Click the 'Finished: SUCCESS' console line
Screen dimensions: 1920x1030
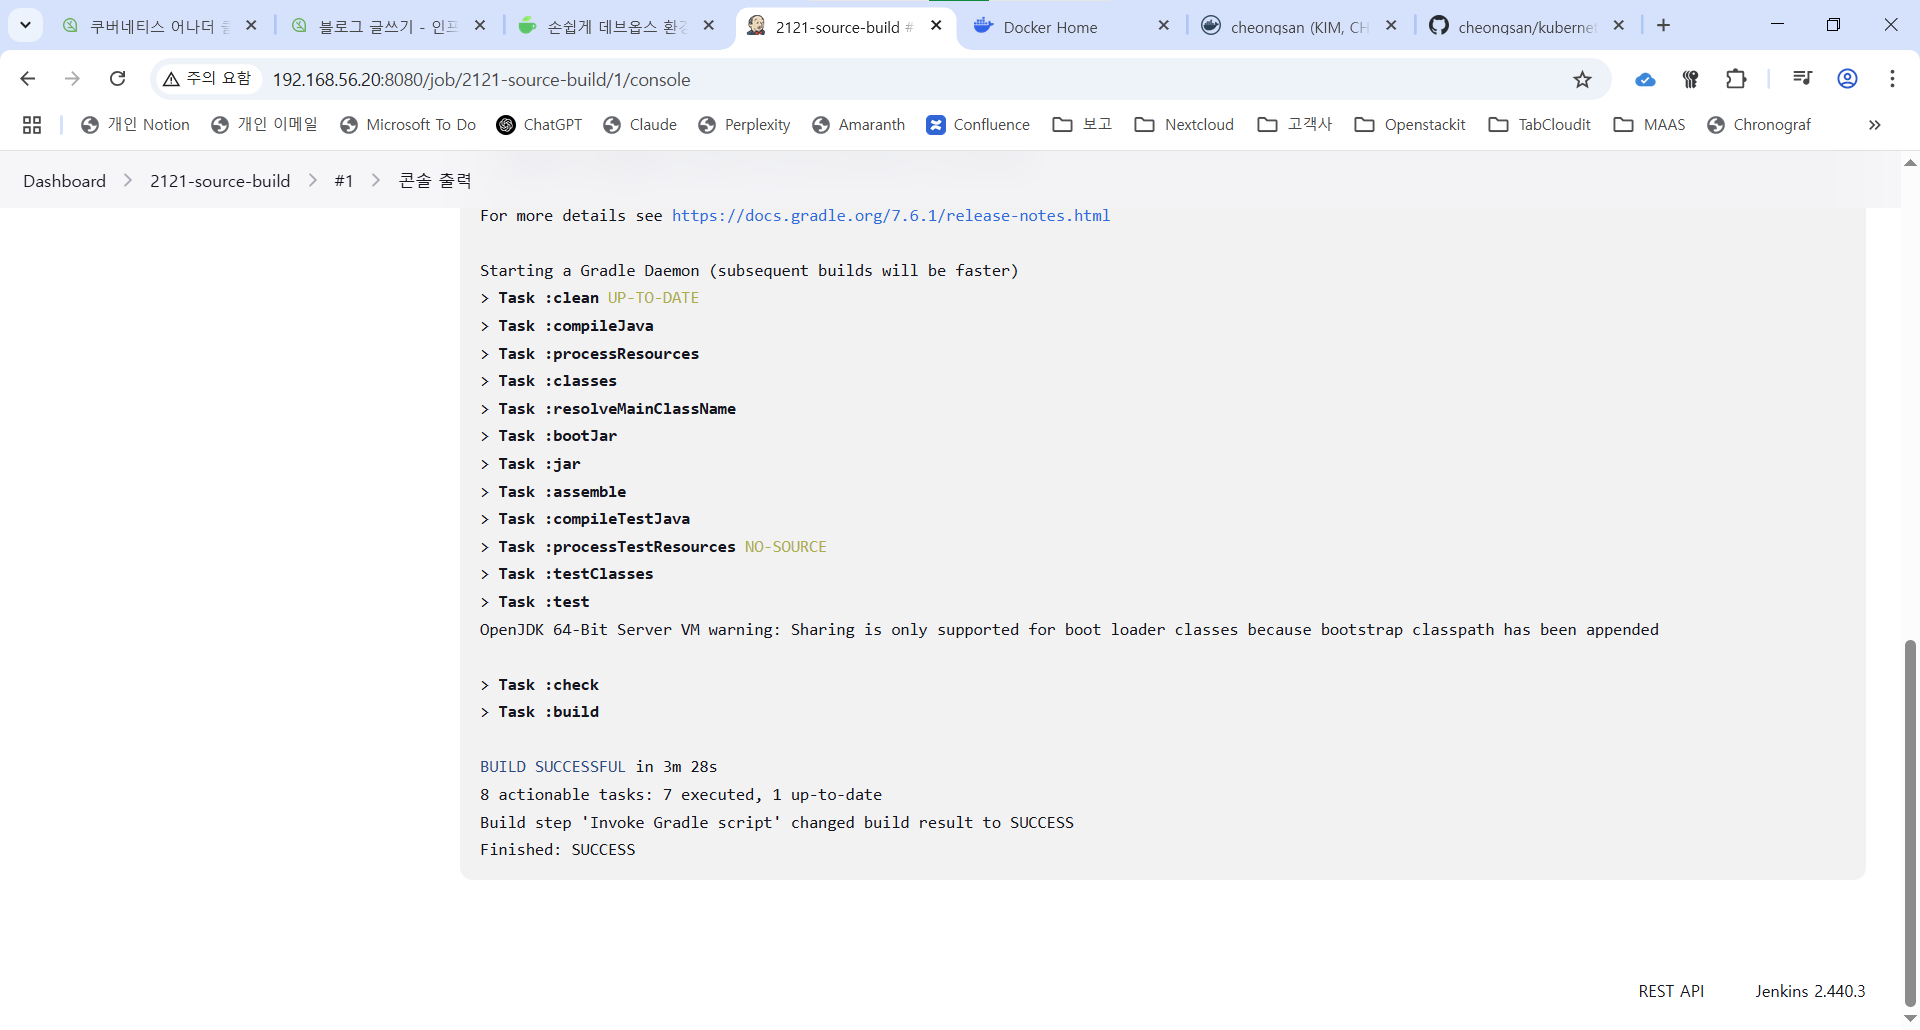[x=558, y=850]
